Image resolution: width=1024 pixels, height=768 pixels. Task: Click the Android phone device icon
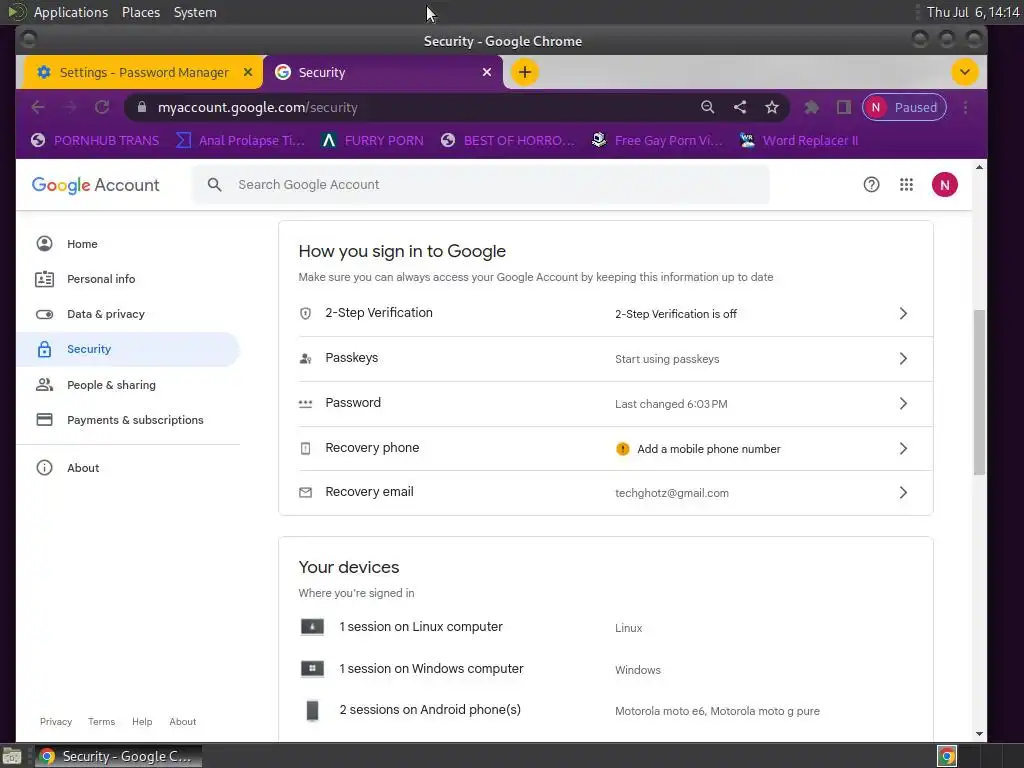(312, 710)
